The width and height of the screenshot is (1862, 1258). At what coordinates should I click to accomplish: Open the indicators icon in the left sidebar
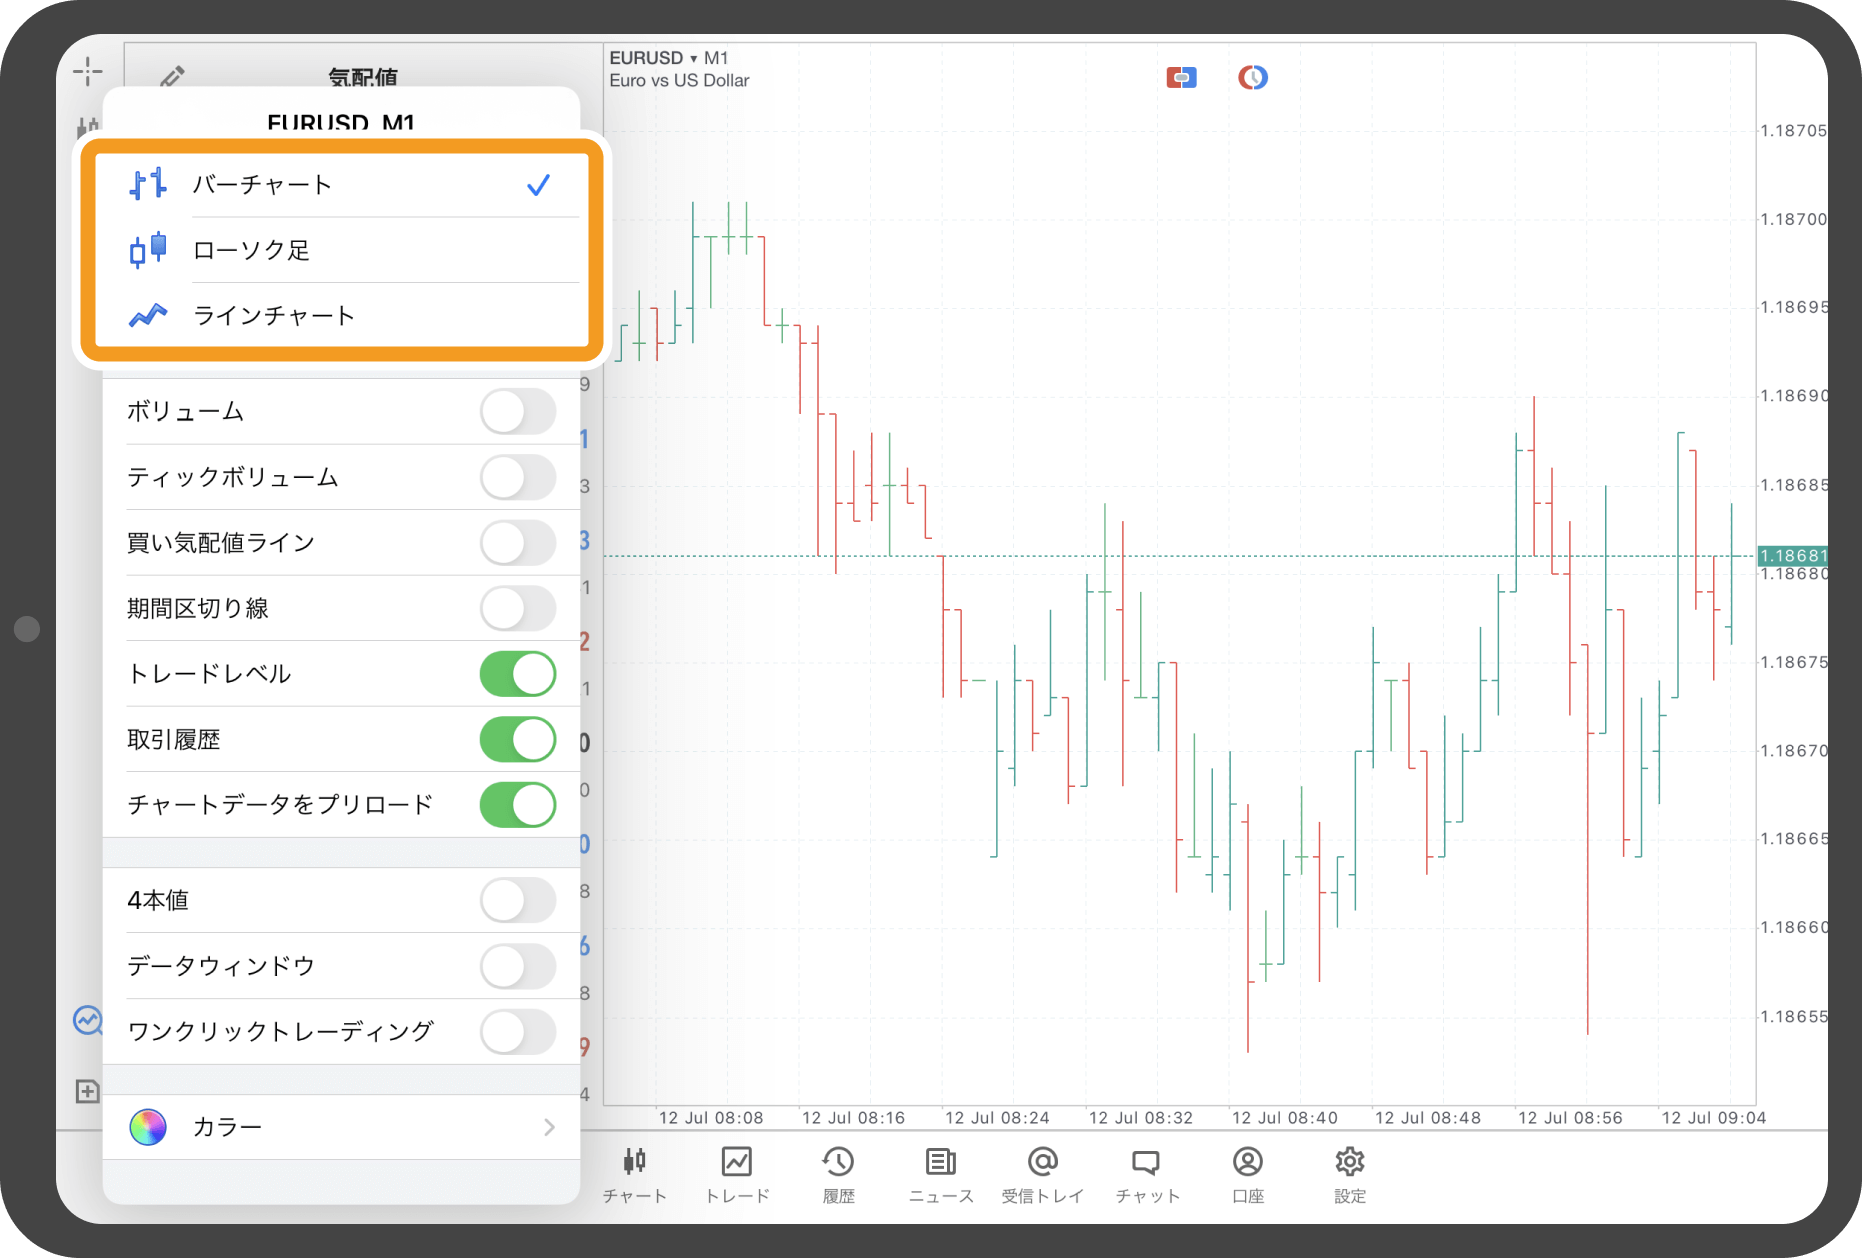coord(88,1020)
